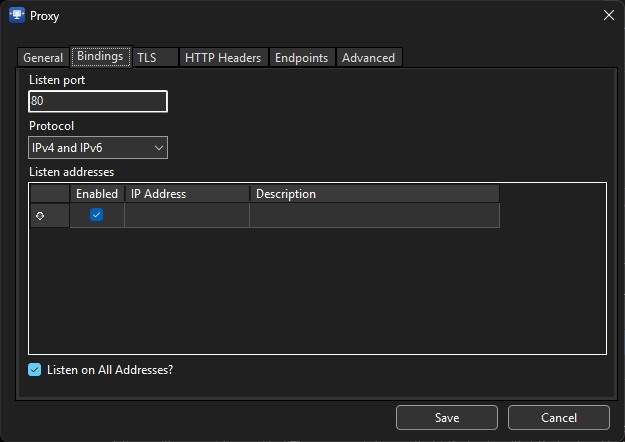Uncheck Listen on All Addresses checkbox
This screenshot has height=442, width=625.
35,370
